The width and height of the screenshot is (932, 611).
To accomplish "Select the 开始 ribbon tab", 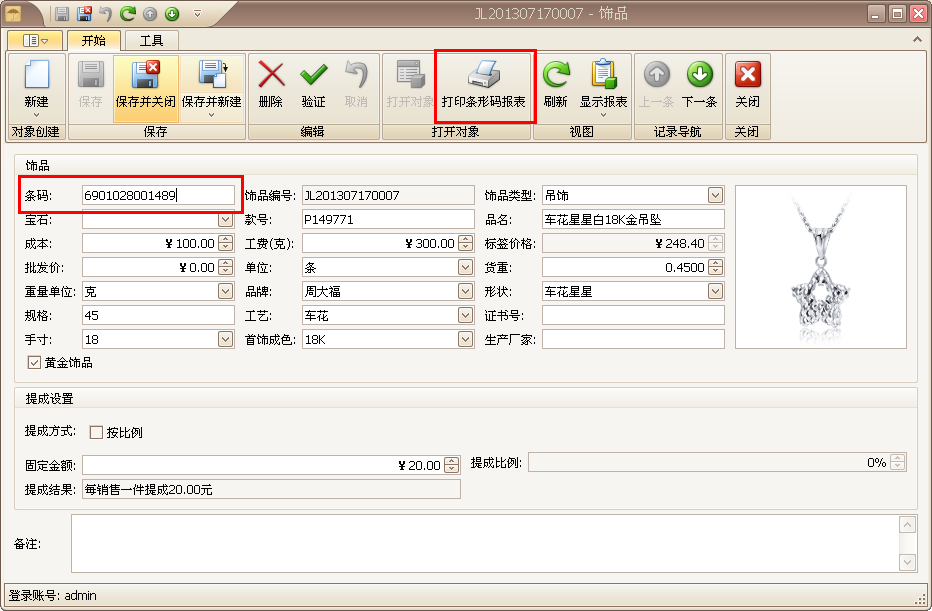I will [x=94, y=41].
